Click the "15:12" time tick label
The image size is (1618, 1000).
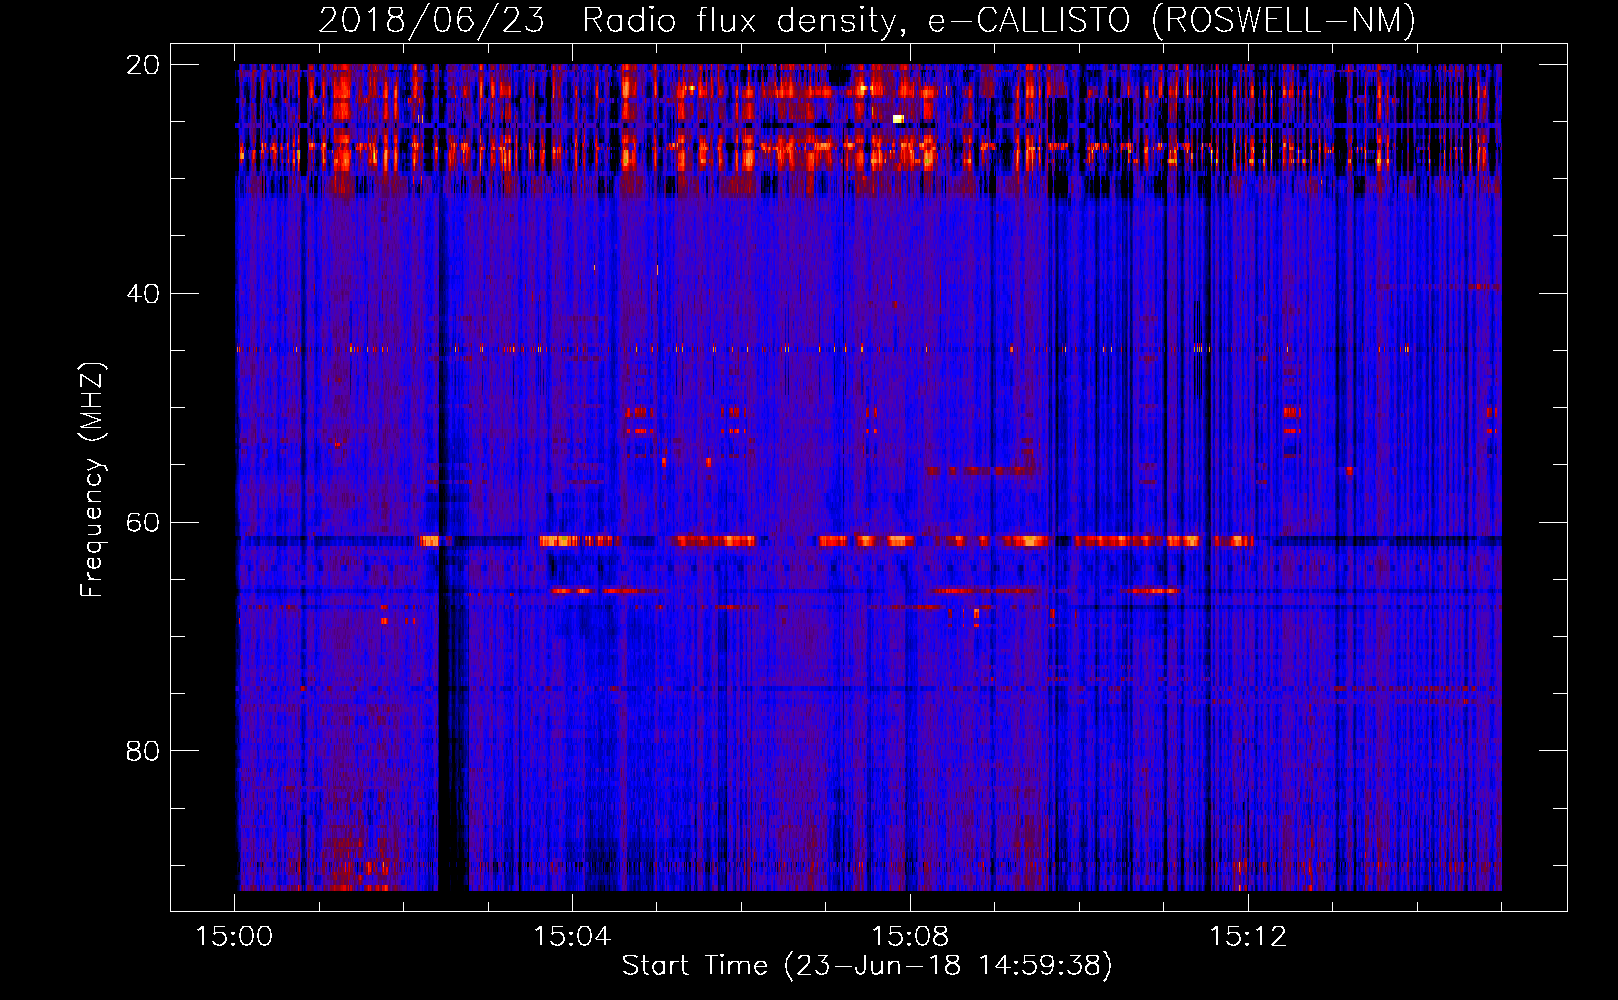[x=1248, y=937]
